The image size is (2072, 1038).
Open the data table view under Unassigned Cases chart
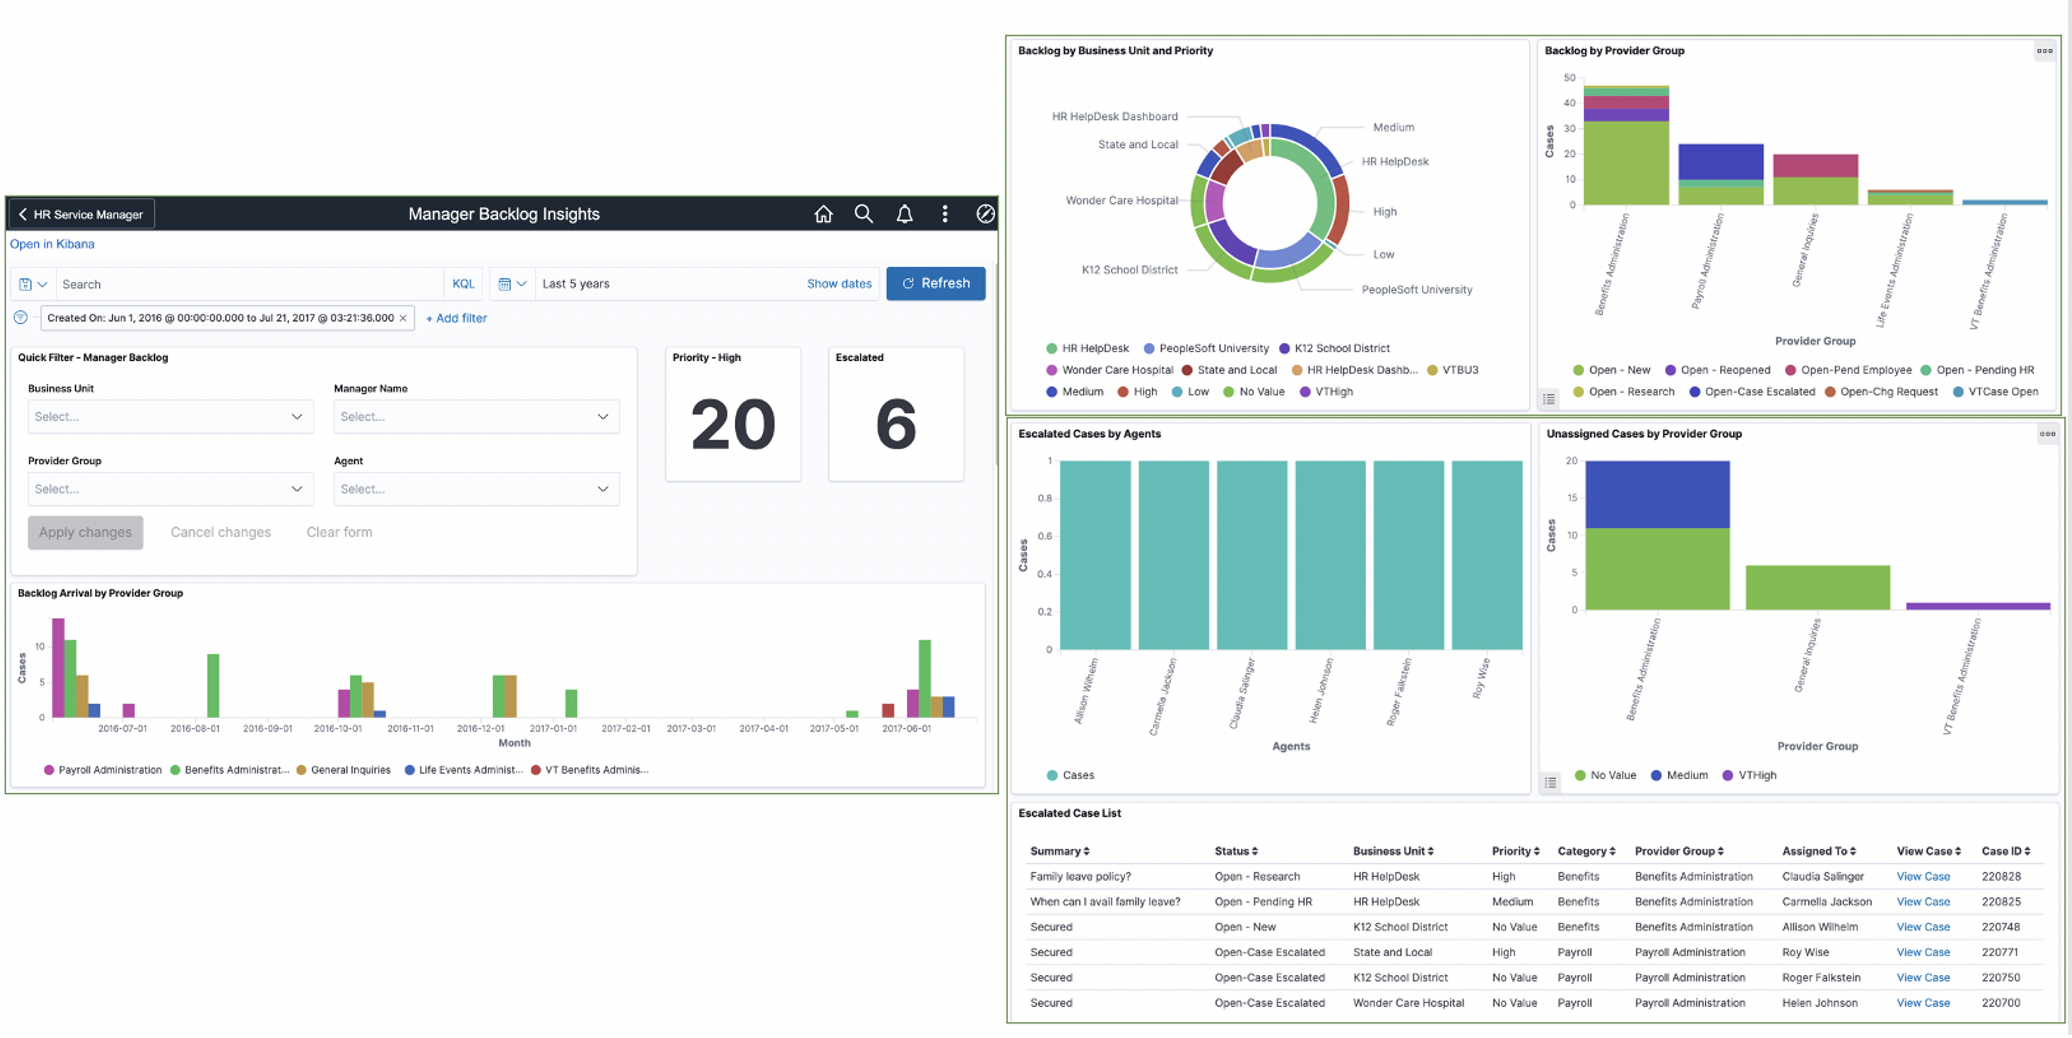pyautogui.click(x=1551, y=783)
